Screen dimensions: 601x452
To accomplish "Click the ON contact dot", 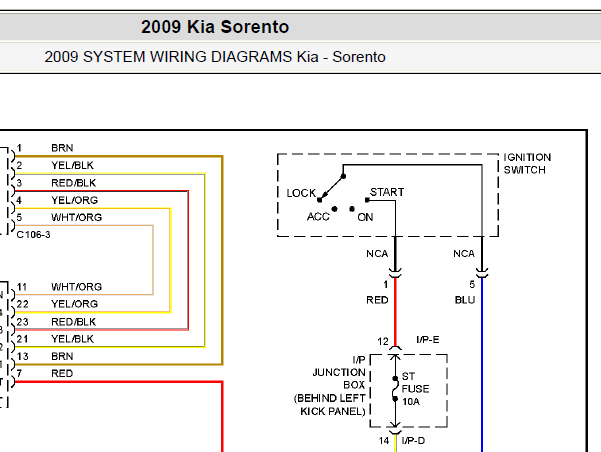I will [x=352, y=209].
